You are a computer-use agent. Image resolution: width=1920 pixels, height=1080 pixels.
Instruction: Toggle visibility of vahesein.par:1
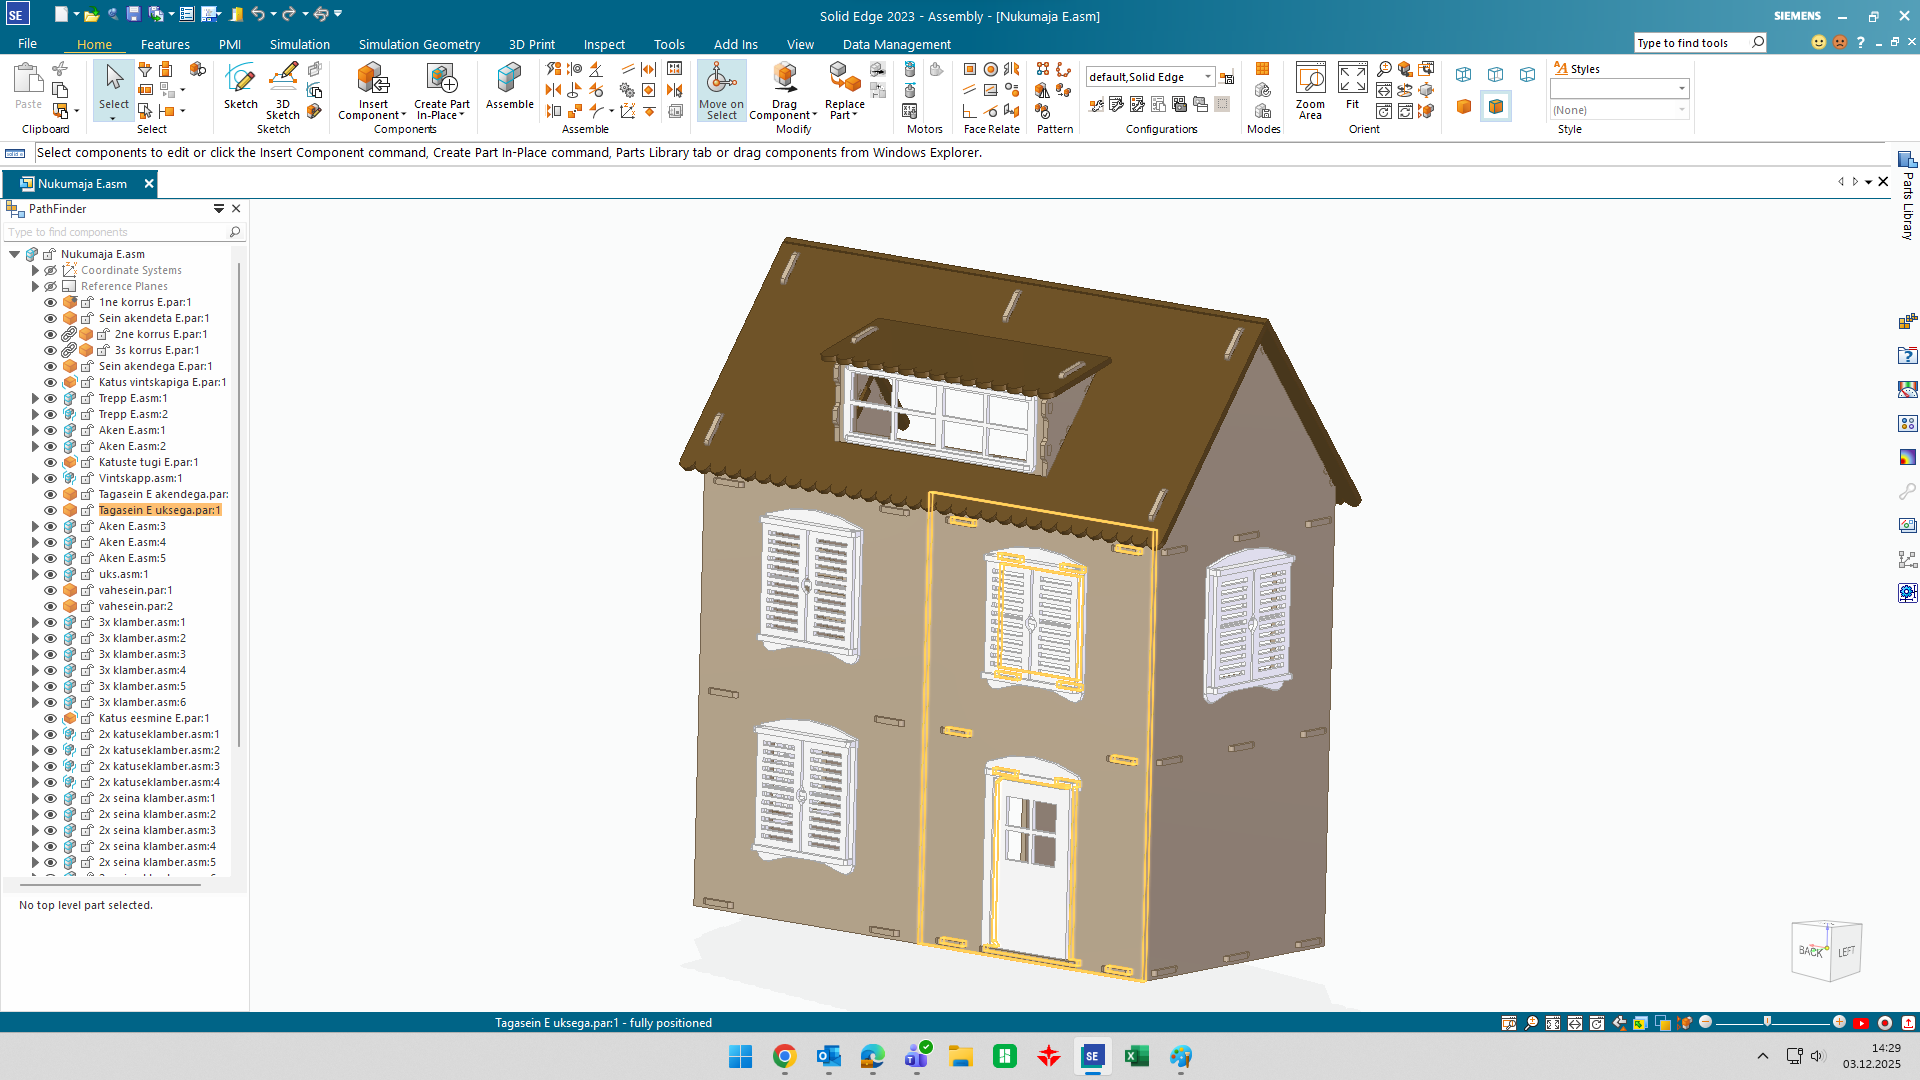(50, 590)
